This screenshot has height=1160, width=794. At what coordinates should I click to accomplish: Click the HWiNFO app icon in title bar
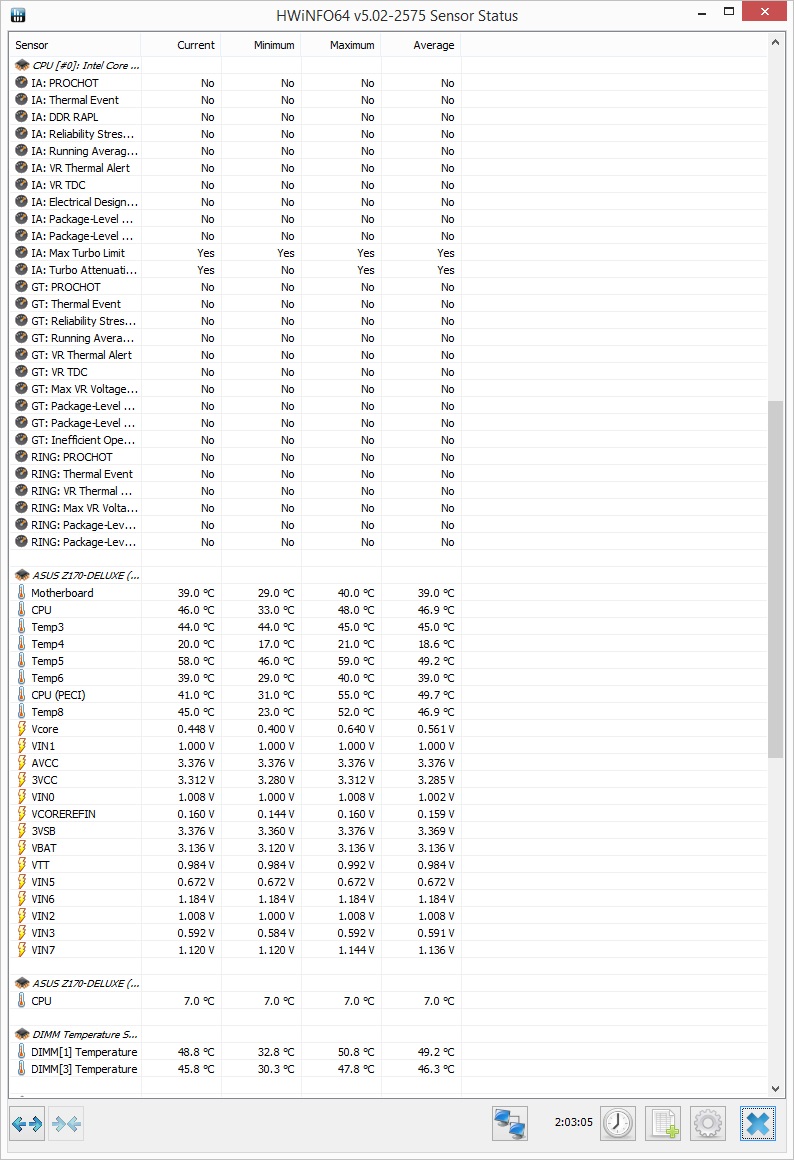[18, 15]
